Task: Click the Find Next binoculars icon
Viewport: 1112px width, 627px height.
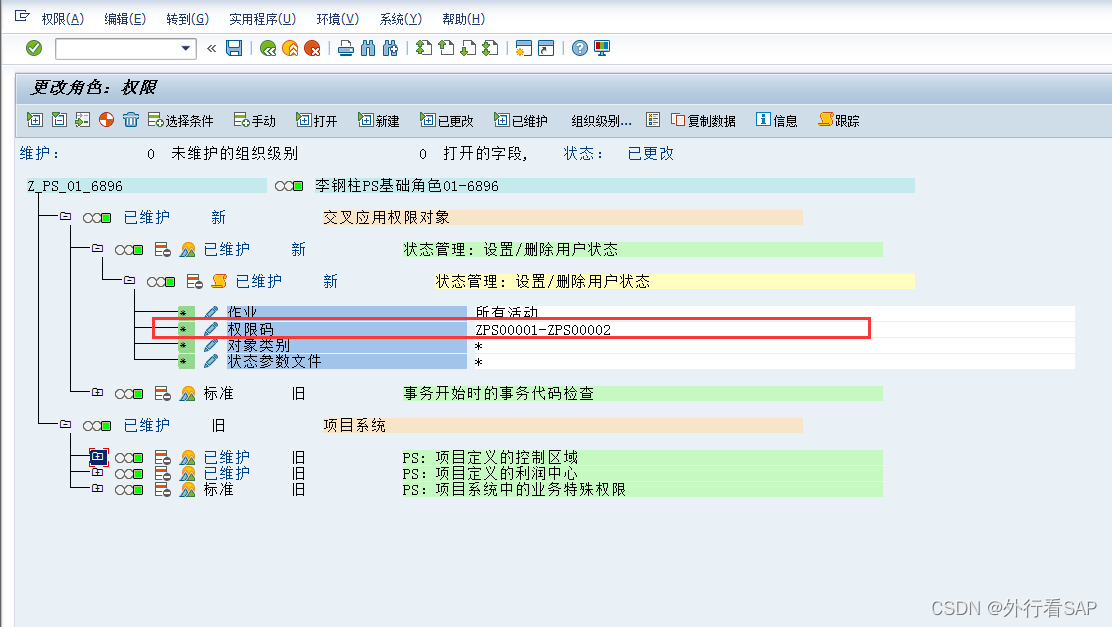Action: pos(390,48)
